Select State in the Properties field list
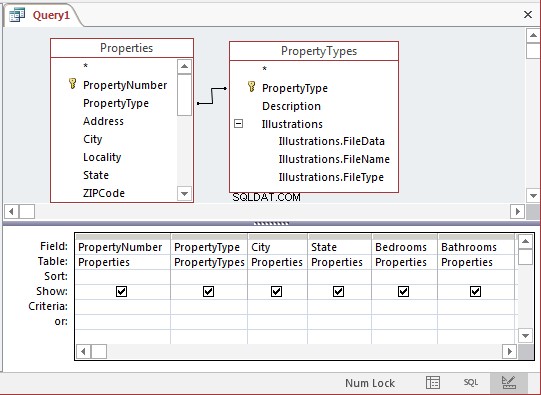The width and height of the screenshot is (541, 395). pos(96,175)
